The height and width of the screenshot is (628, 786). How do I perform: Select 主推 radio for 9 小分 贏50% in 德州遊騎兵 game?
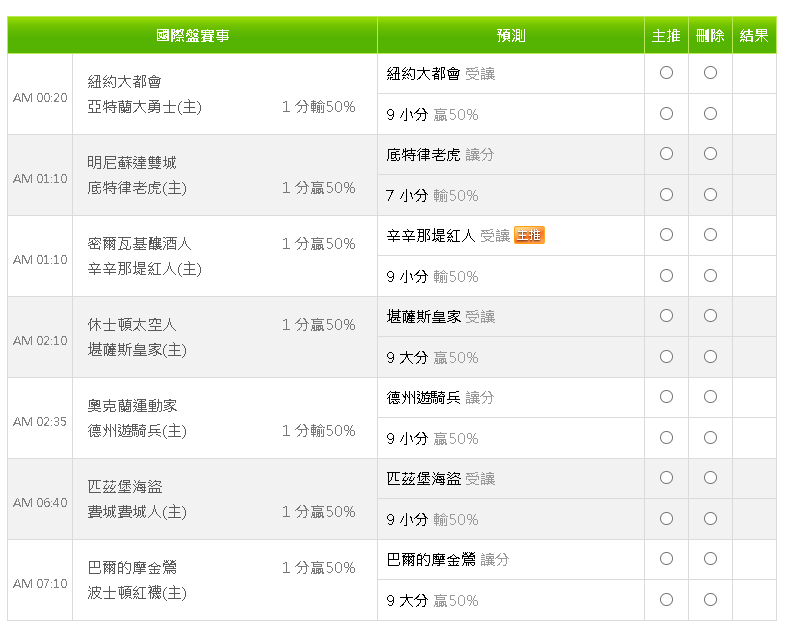point(666,438)
